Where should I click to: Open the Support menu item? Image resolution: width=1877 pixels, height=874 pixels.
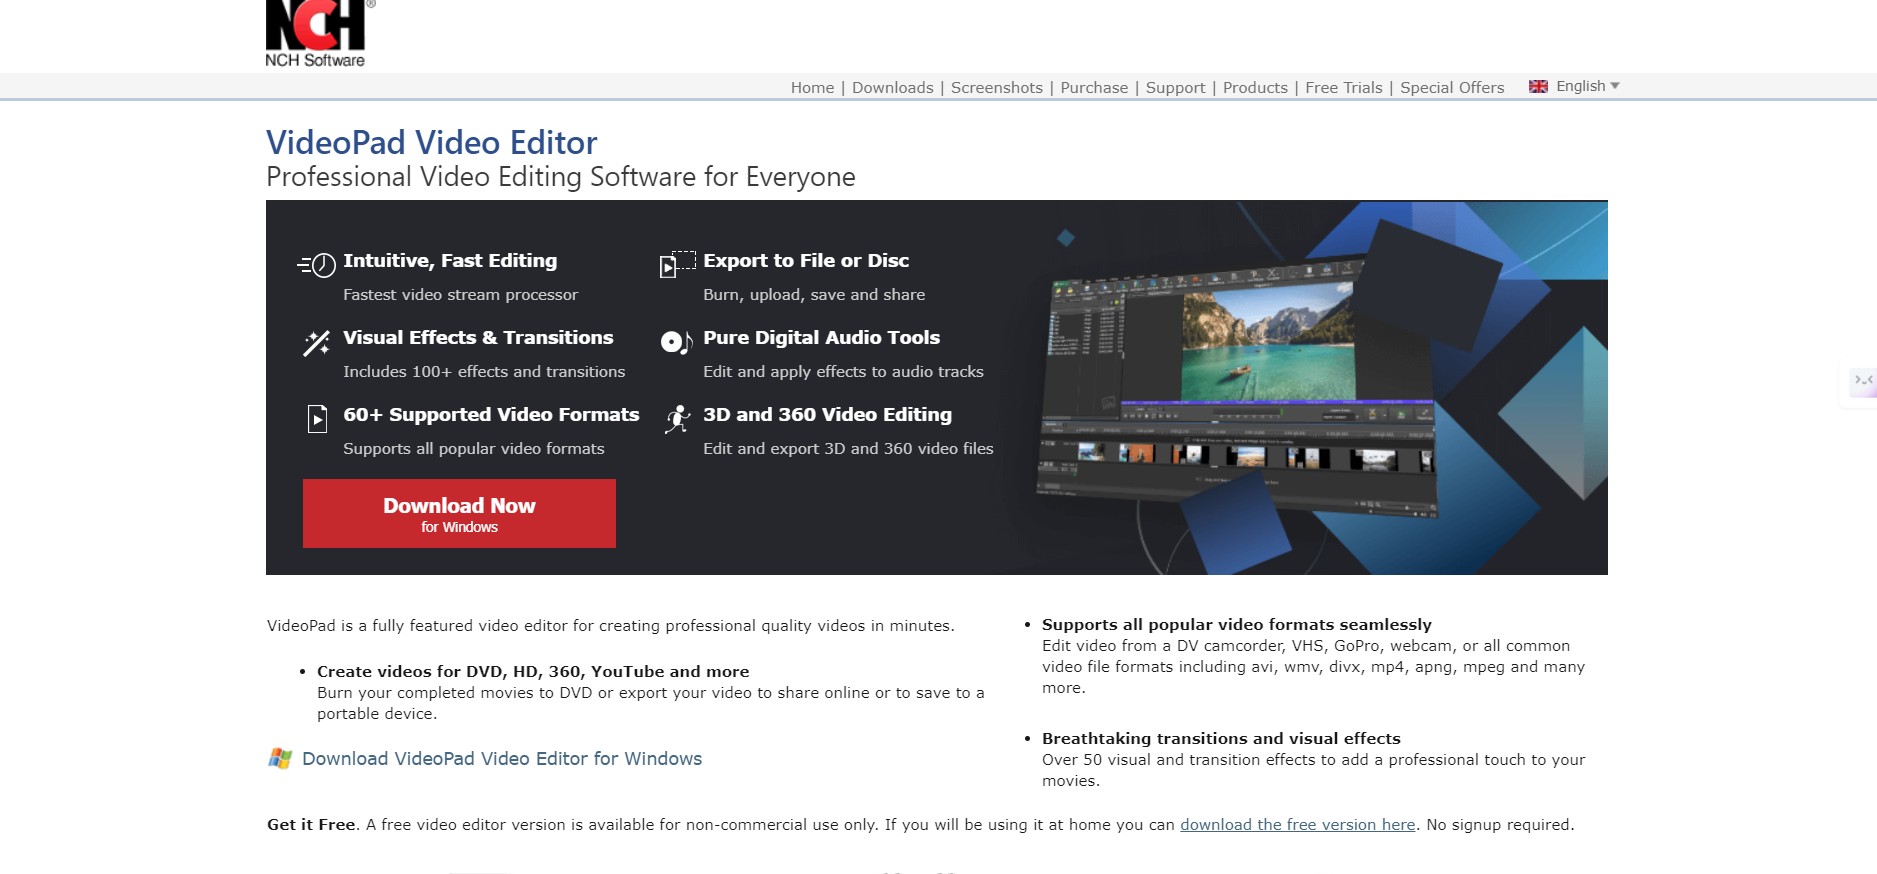coord(1175,88)
